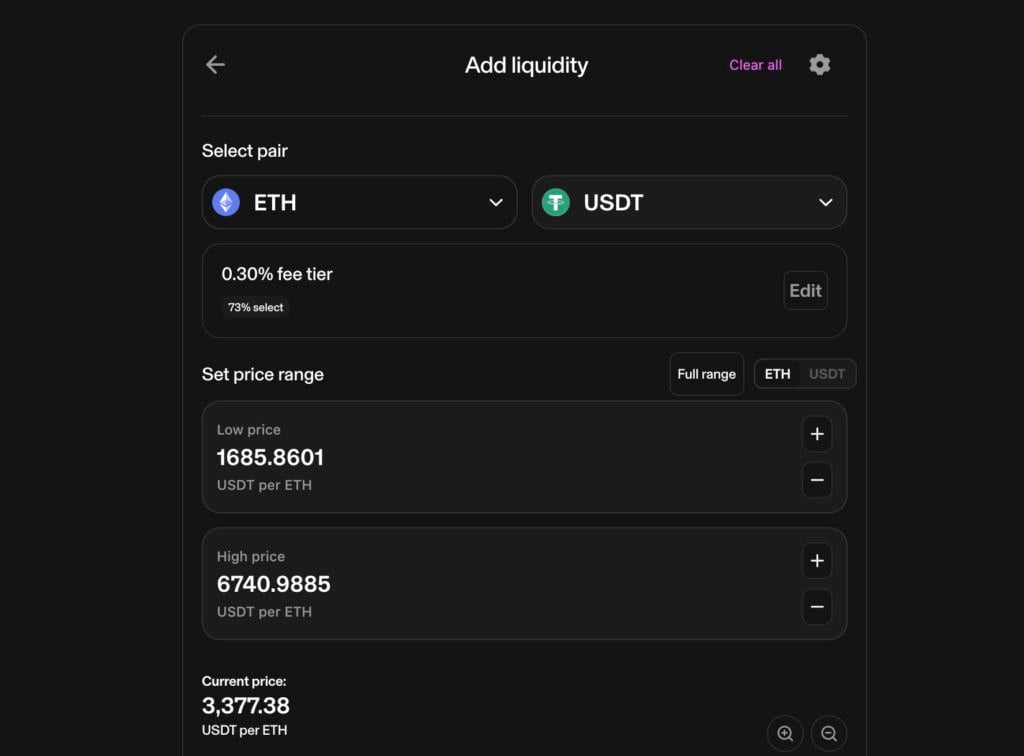Zoom in on the price chart
Screen dimensions: 1024x756
[785, 733]
